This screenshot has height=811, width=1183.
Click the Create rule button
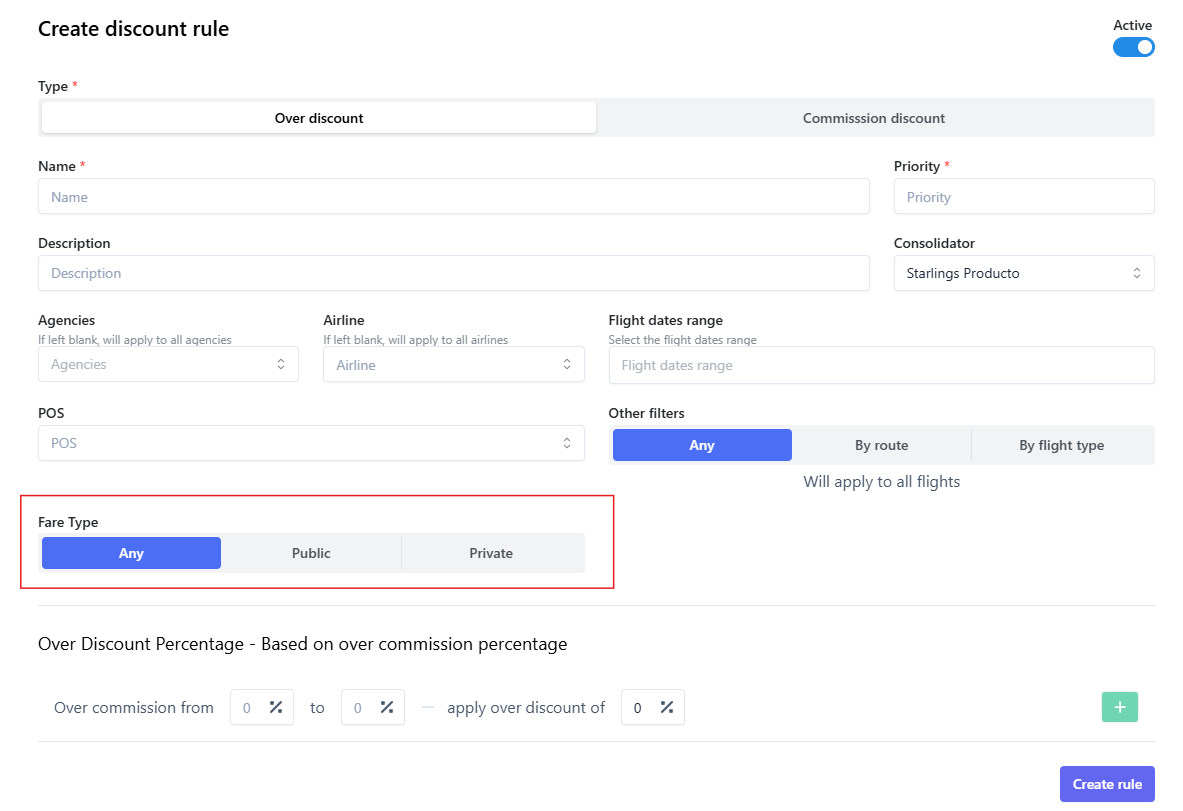tap(1106, 784)
